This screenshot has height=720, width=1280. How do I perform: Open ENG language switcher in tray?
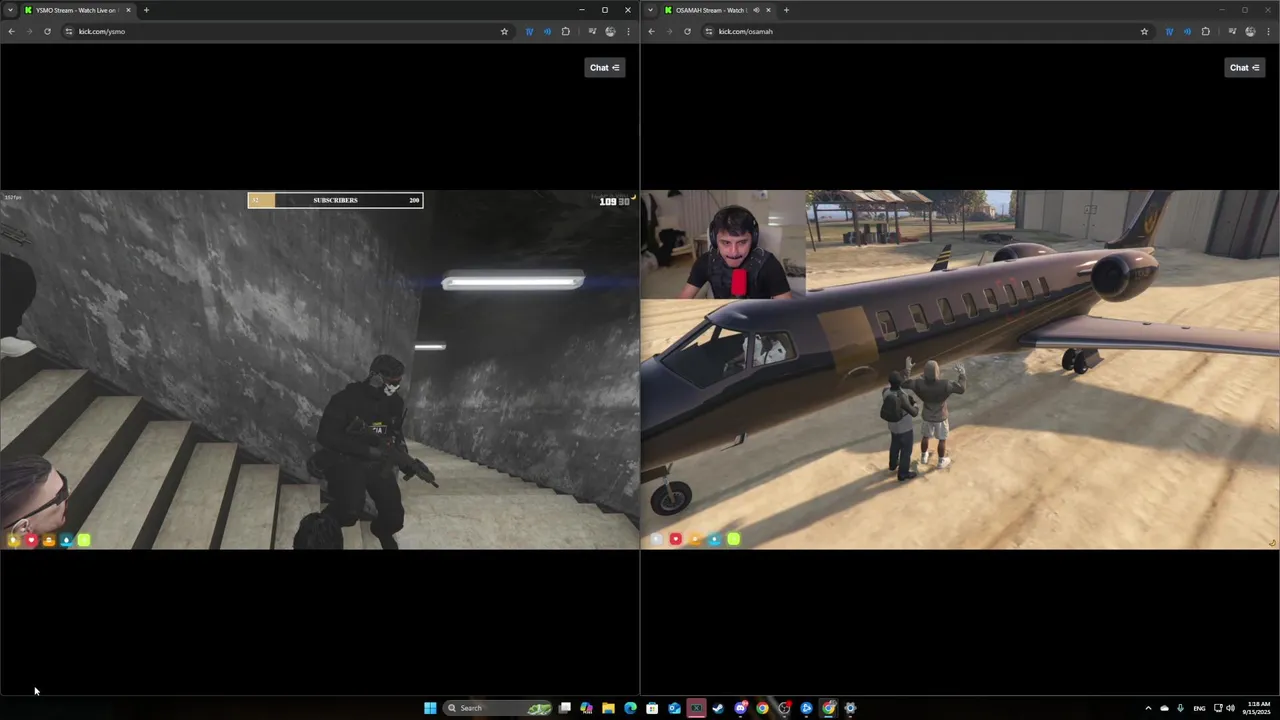pyautogui.click(x=1199, y=708)
